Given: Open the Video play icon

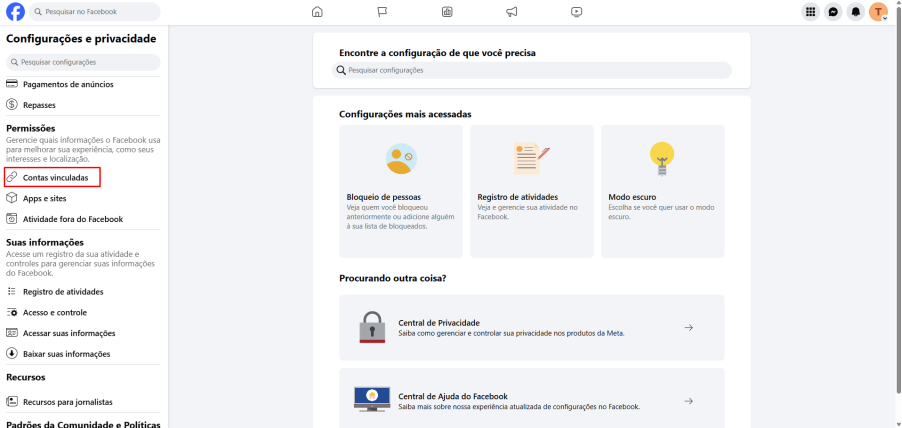Looking at the screenshot, I should [x=576, y=12].
